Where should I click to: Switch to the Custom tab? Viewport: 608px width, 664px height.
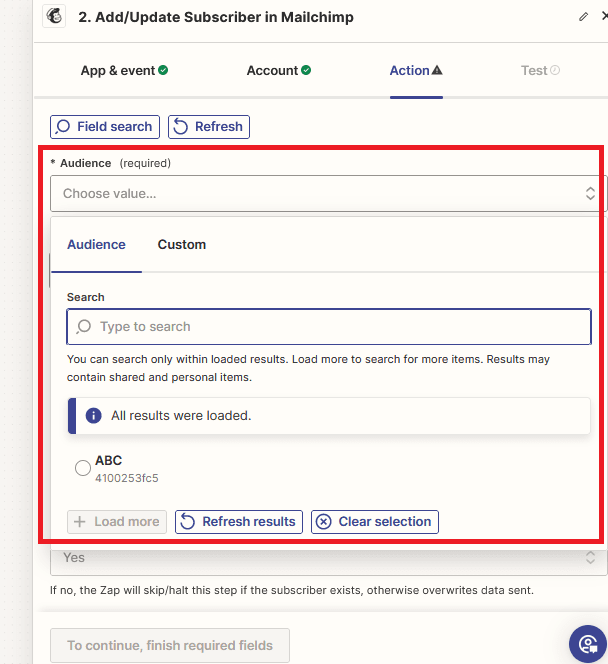pyautogui.click(x=181, y=244)
